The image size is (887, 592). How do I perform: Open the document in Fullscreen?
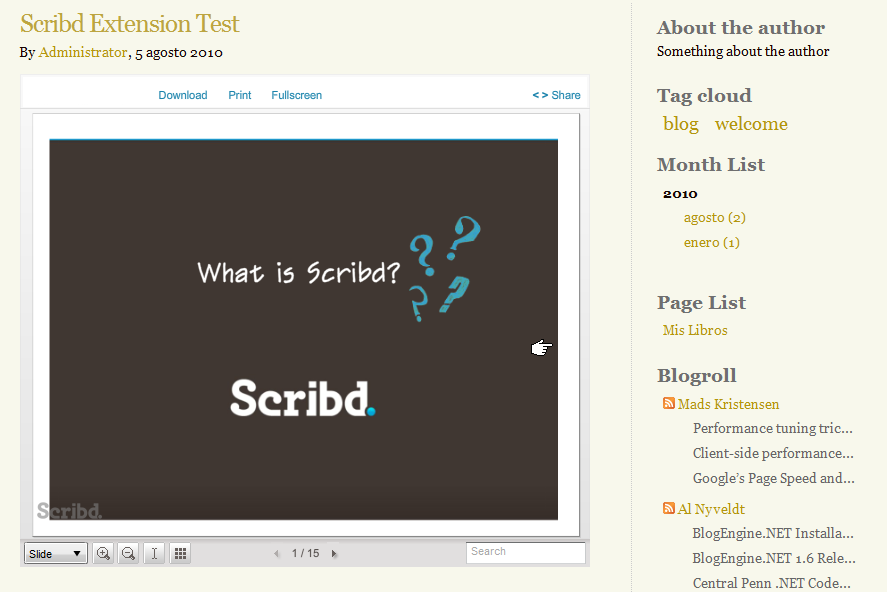point(296,95)
